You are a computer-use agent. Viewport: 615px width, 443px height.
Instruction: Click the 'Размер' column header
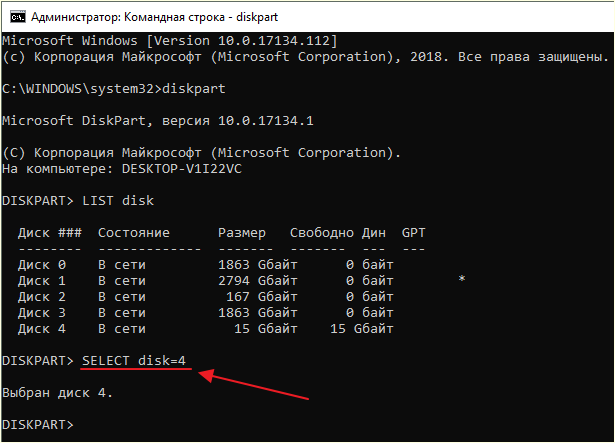click(x=242, y=233)
